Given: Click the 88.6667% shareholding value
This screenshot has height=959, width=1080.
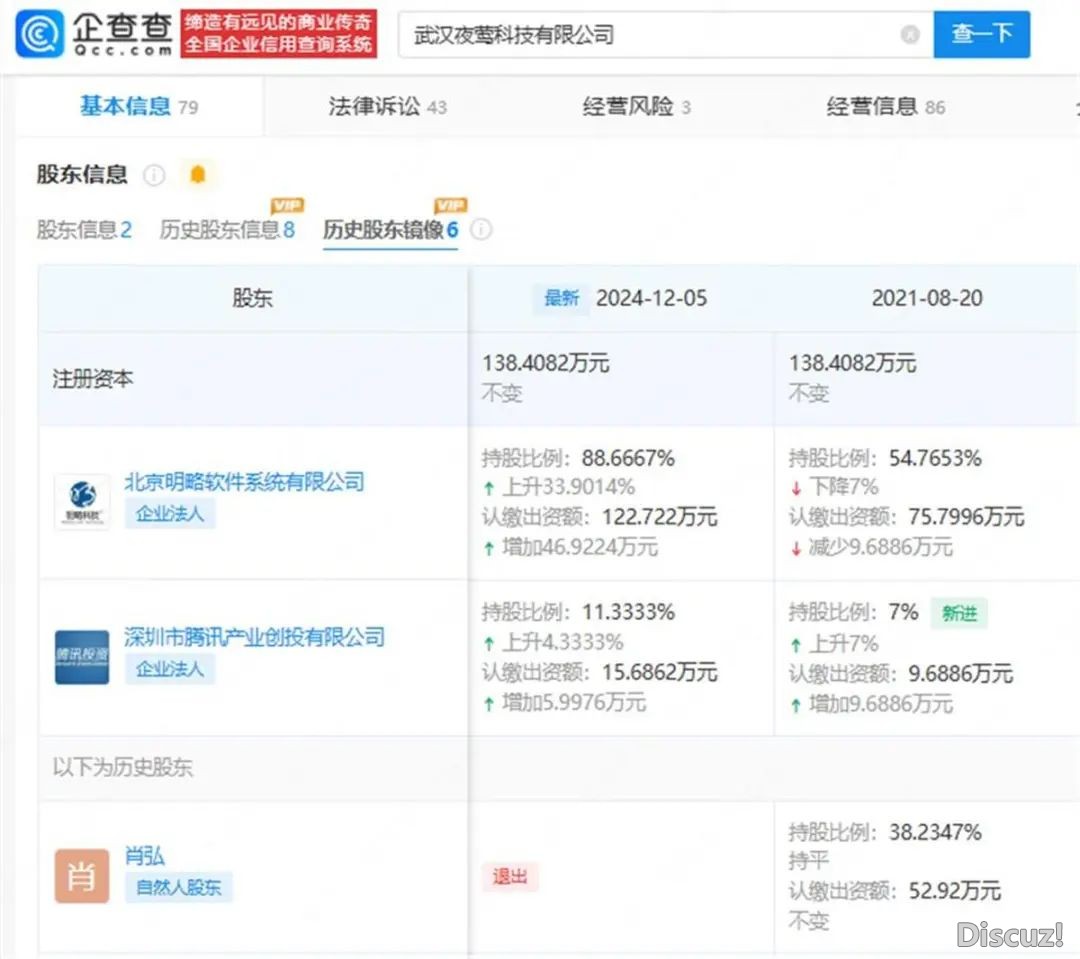Looking at the screenshot, I should (628, 458).
